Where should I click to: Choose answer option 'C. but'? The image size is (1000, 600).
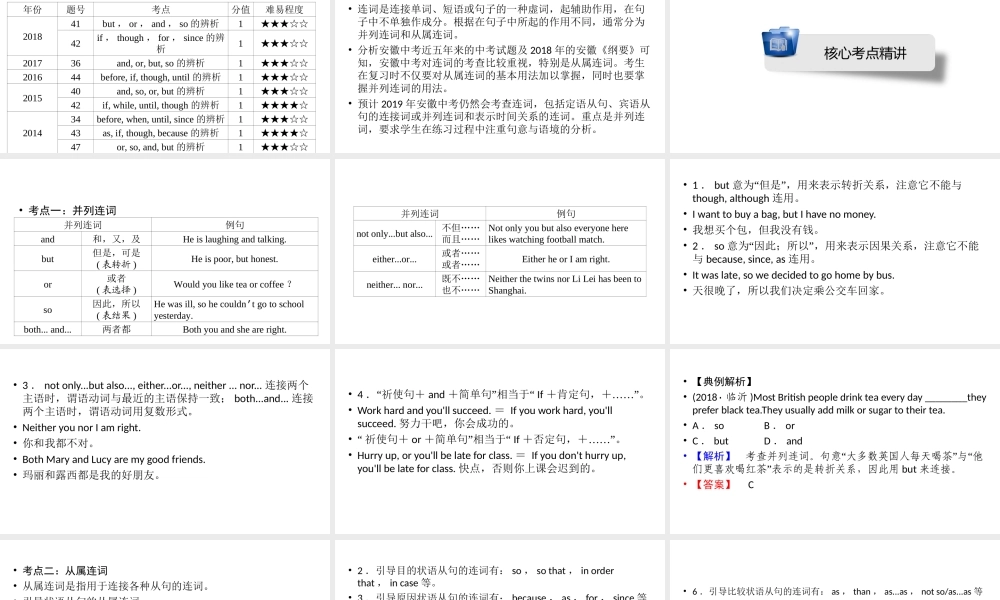710,441
